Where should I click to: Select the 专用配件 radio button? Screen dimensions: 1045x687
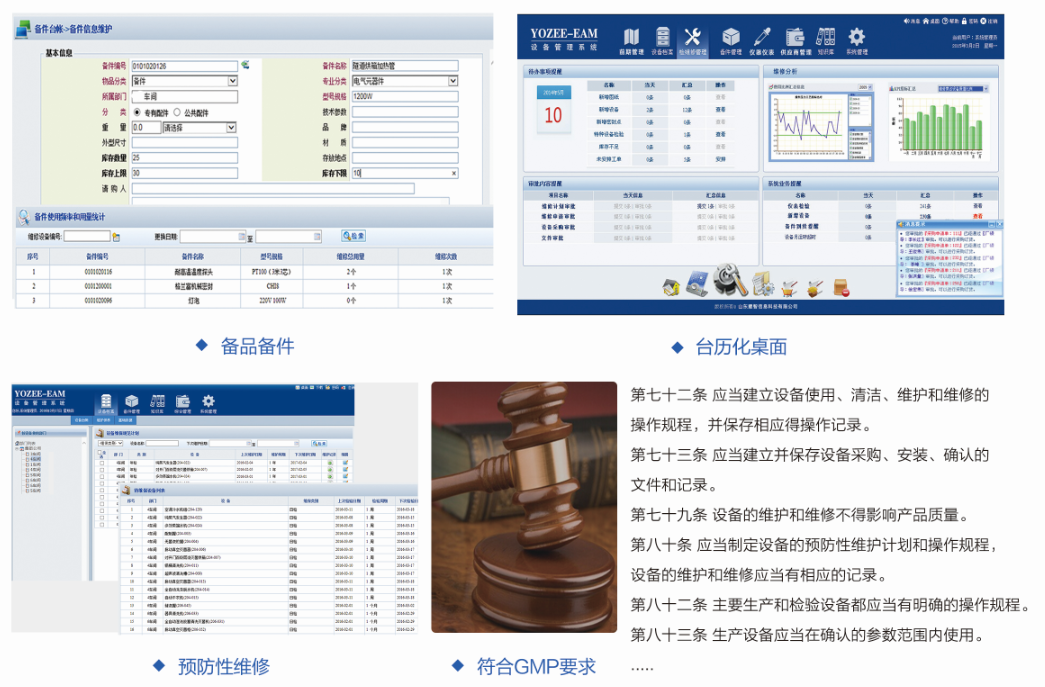pyautogui.click(x=136, y=111)
